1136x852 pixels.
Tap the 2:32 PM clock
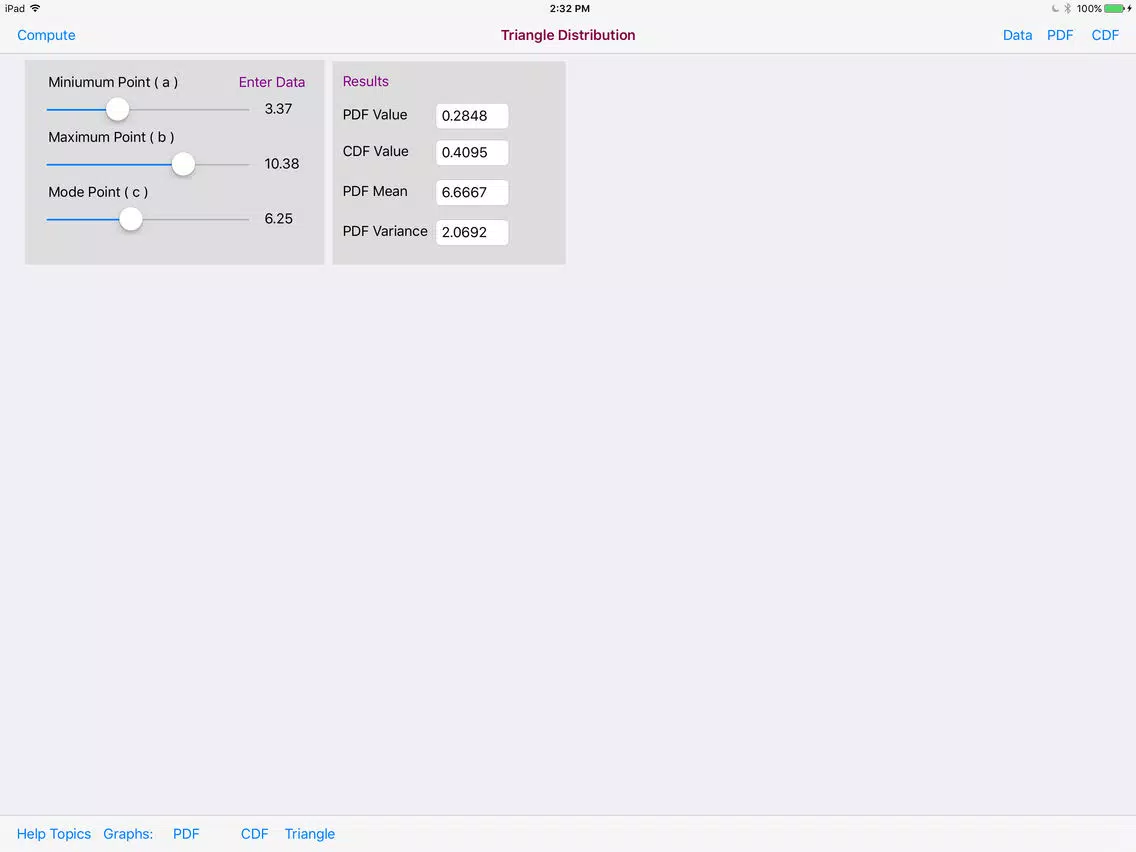569,9
